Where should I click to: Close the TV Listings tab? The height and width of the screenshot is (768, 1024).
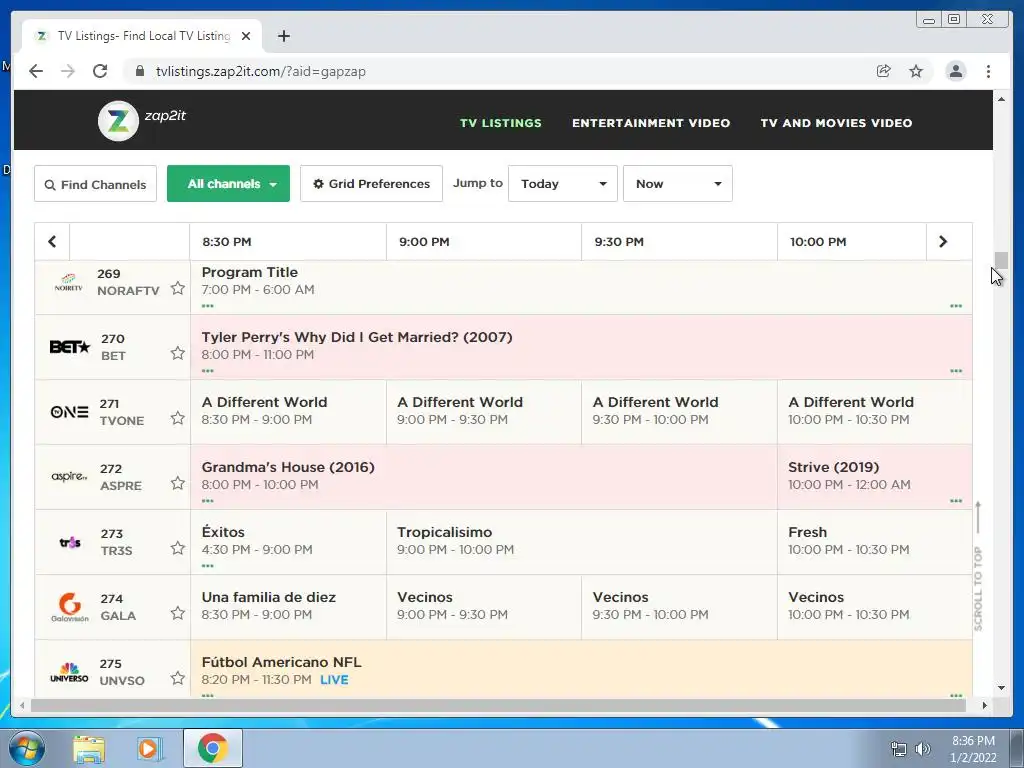[x=246, y=36]
